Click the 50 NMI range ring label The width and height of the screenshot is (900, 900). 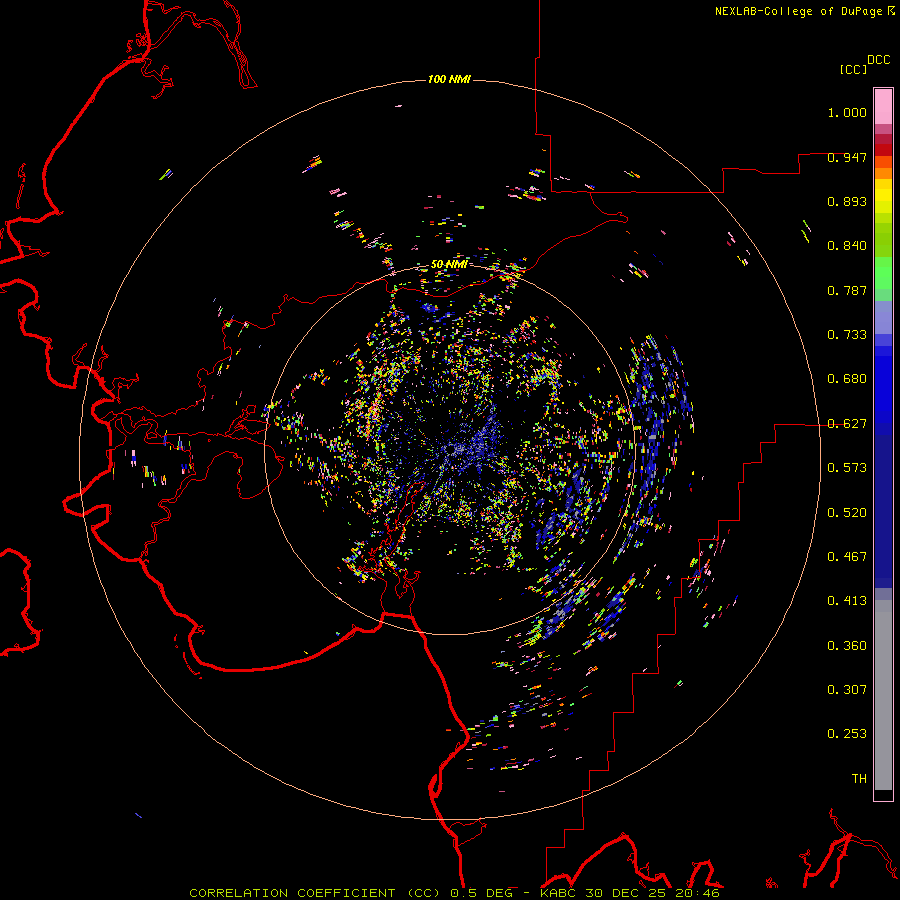pyautogui.click(x=449, y=265)
